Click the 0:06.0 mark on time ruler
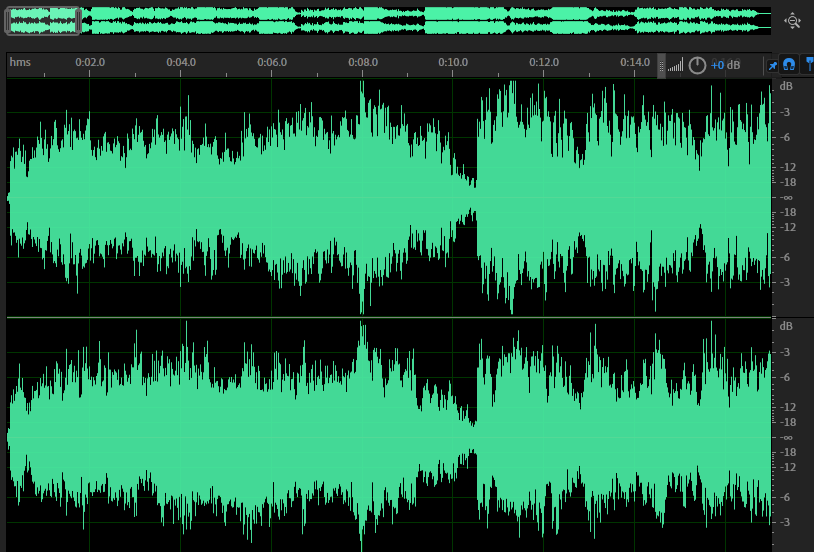 pos(272,62)
